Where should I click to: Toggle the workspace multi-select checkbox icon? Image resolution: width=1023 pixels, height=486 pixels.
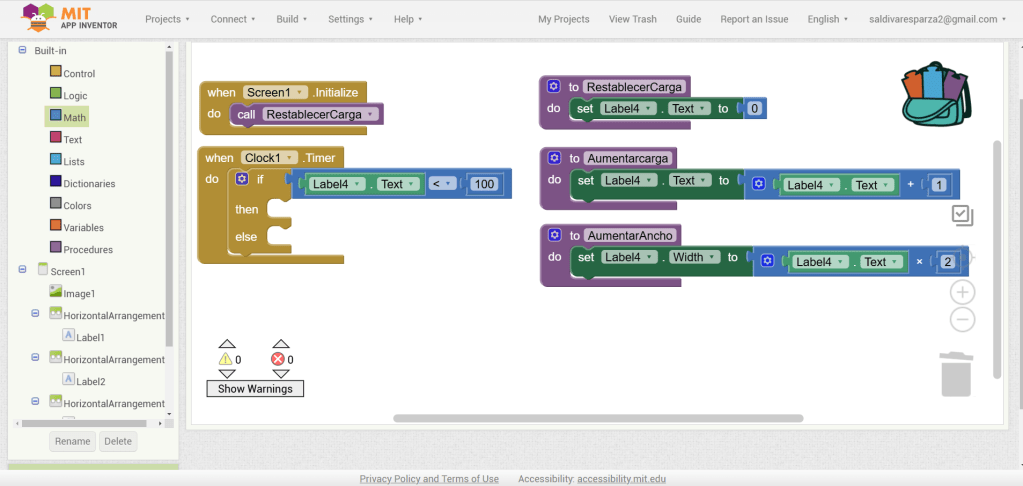pyautogui.click(x=962, y=215)
